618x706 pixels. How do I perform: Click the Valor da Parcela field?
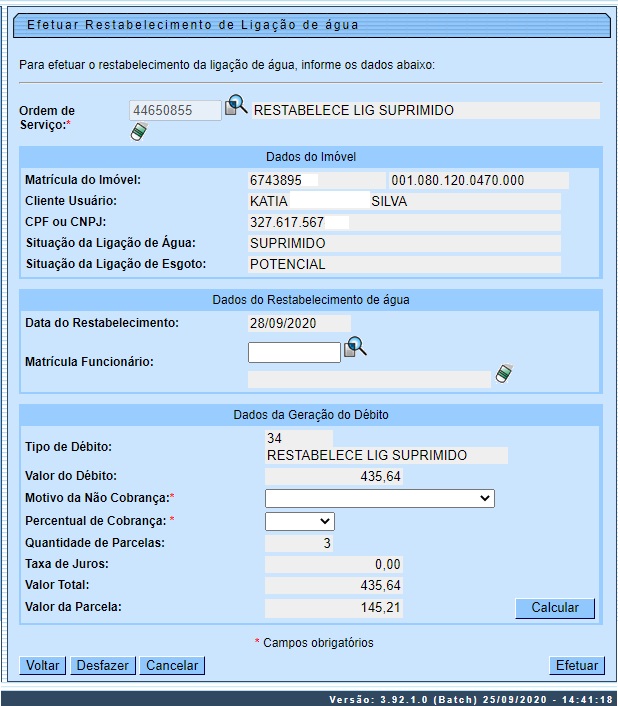(334, 607)
